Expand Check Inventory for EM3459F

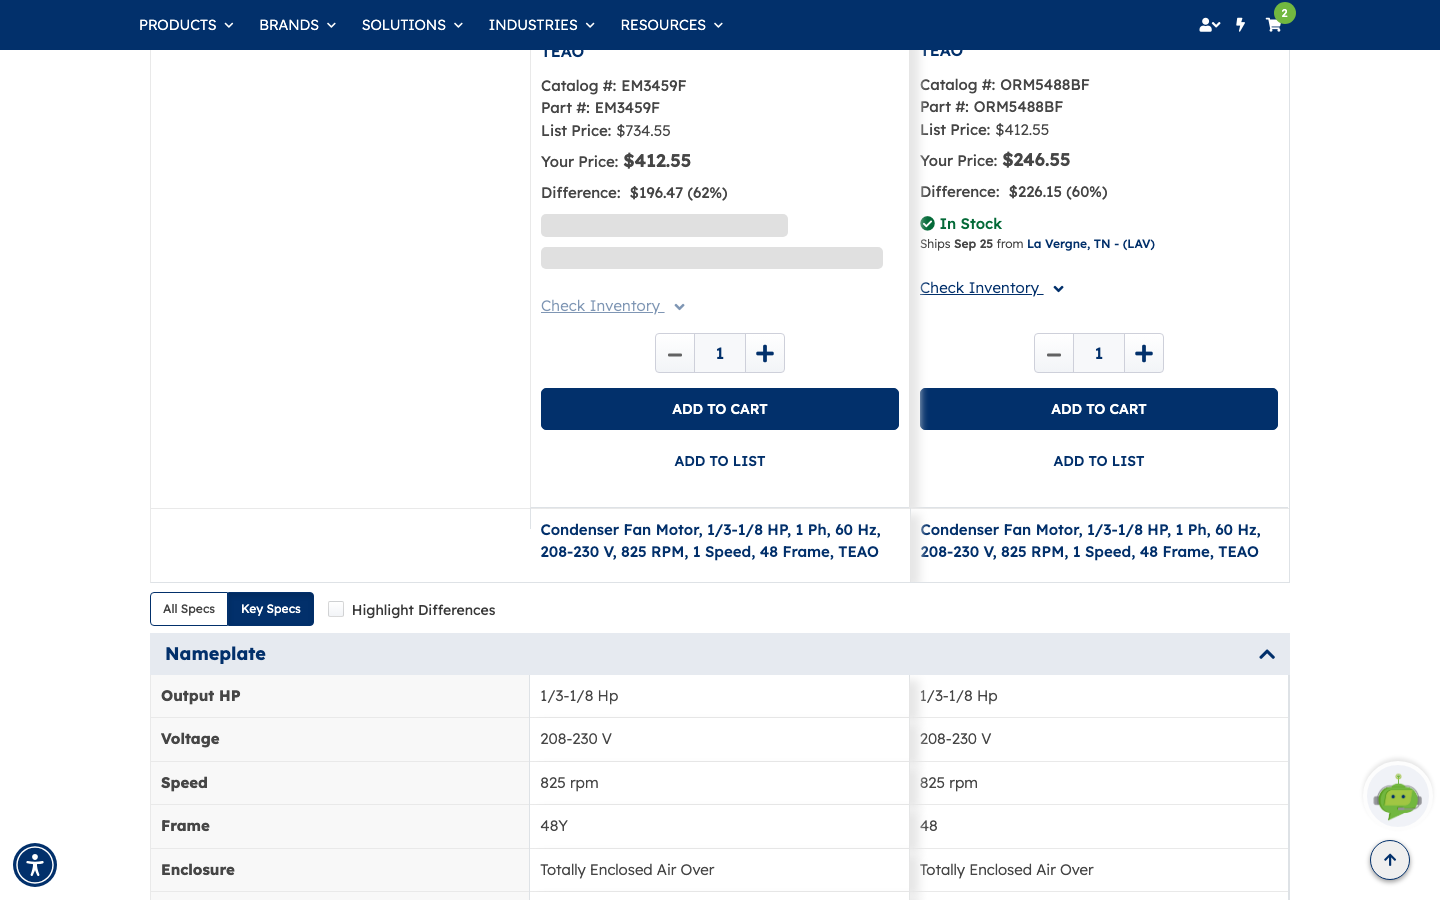point(613,306)
